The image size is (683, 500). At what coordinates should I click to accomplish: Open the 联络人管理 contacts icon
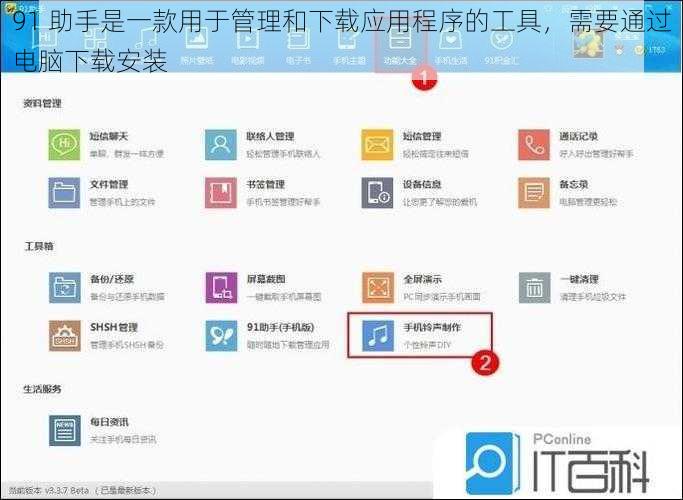(x=221, y=145)
